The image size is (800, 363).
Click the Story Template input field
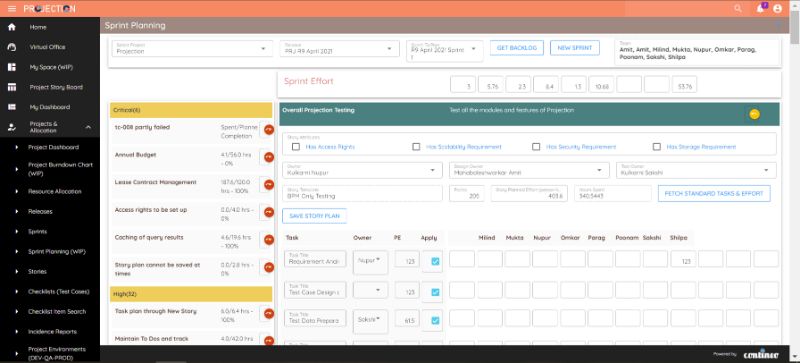[362, 193]
